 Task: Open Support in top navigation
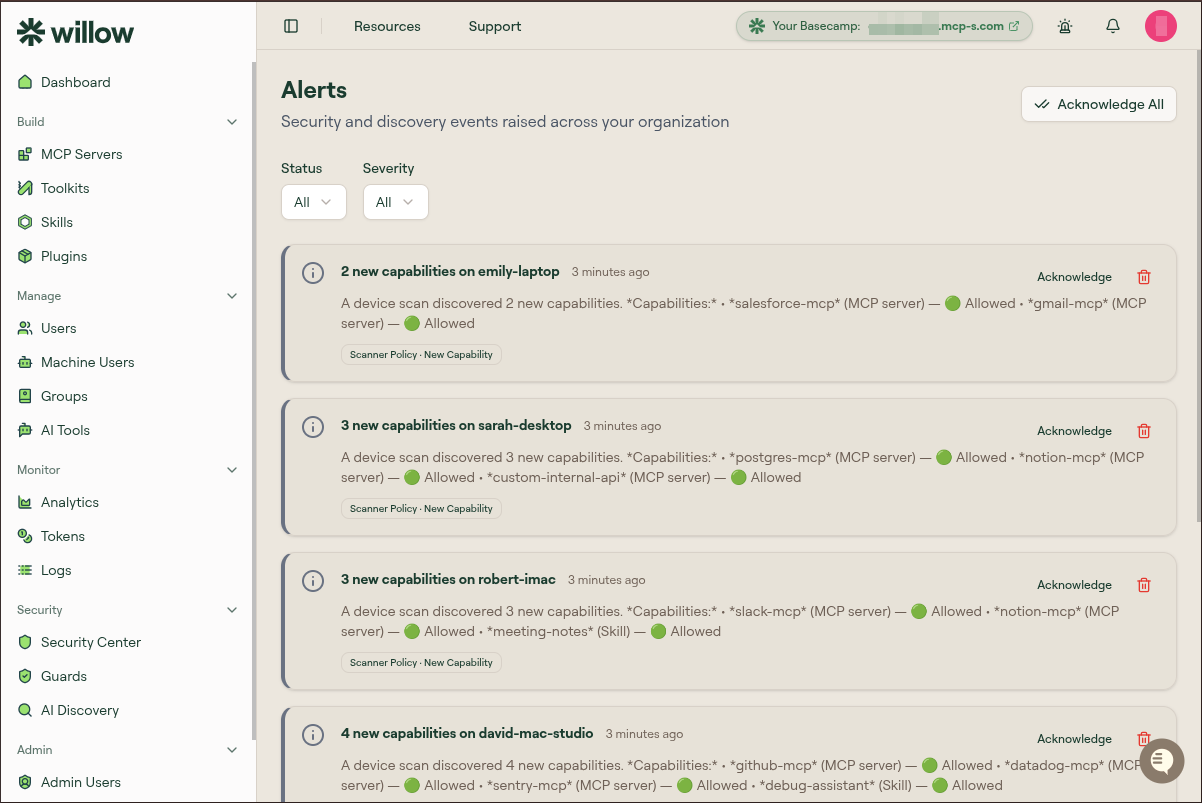point(495,26)
